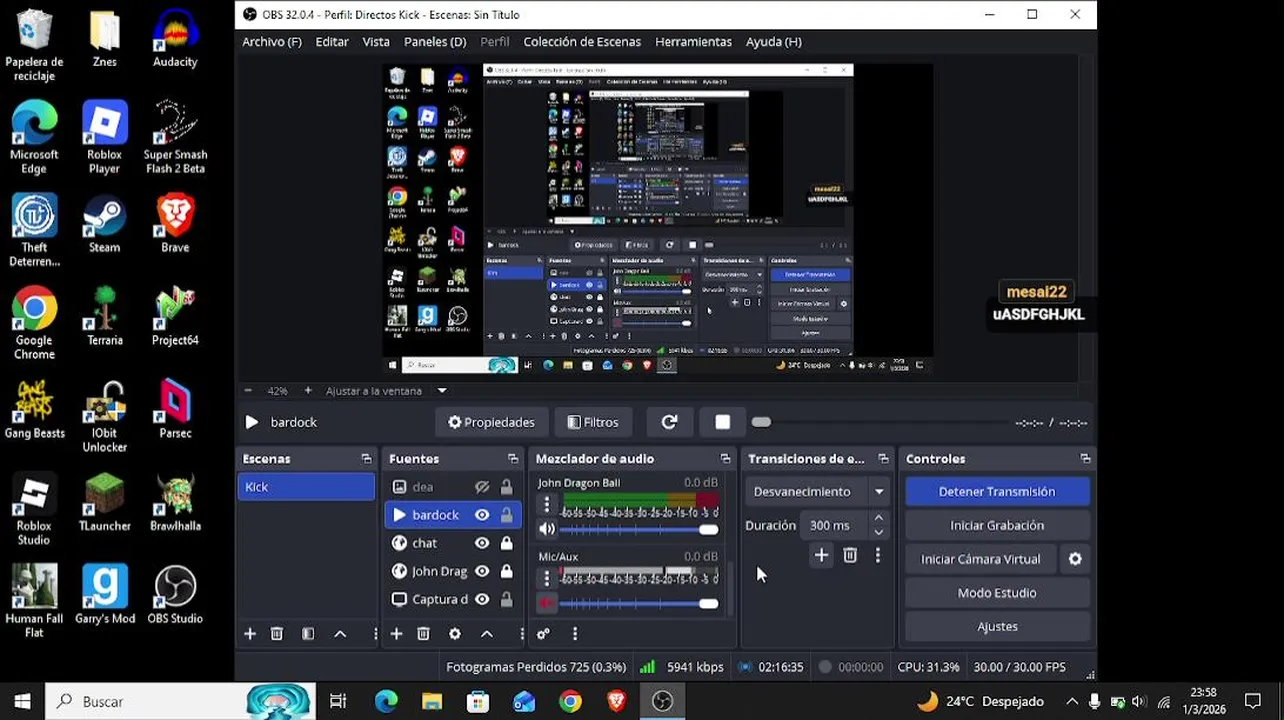
Task: Hide the Captura d source
Action: tap(482, 599)
